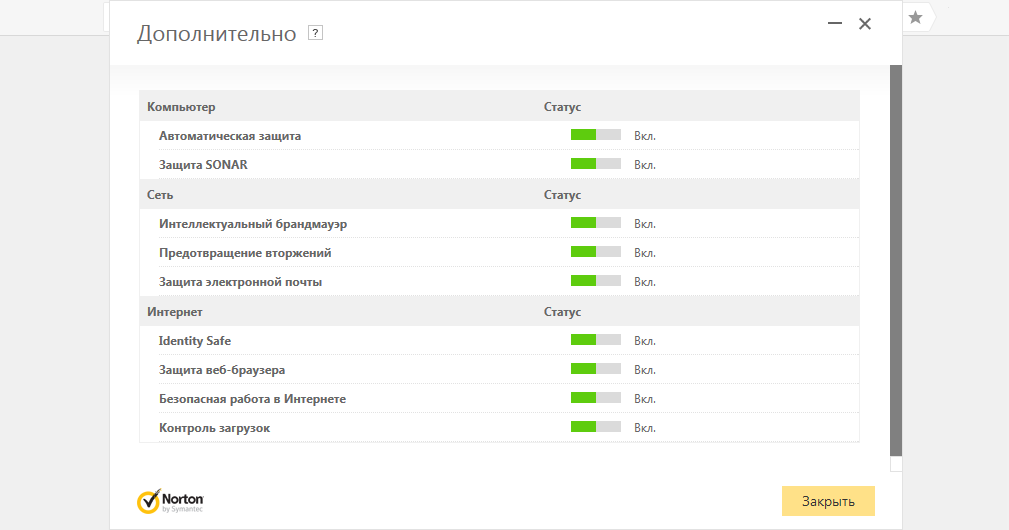Click the Интернет section header
This screenshot has height=530, width=1009.
tap(174, 312)
